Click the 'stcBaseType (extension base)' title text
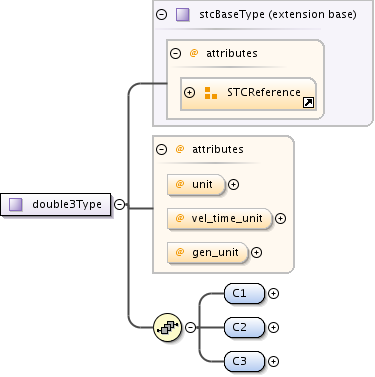Viewport: 375px width, 377px height. pos(278,14)
